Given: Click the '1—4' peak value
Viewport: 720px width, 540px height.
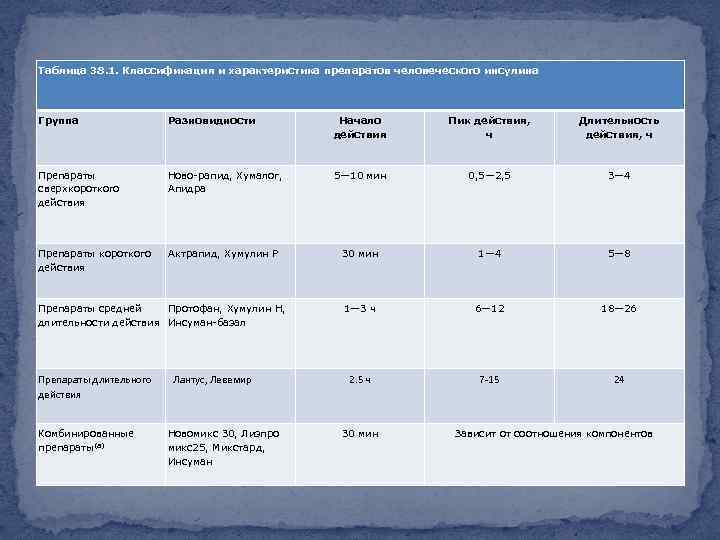Looking at the screenshot, I should pyautogui.click(x=489, y=253).
